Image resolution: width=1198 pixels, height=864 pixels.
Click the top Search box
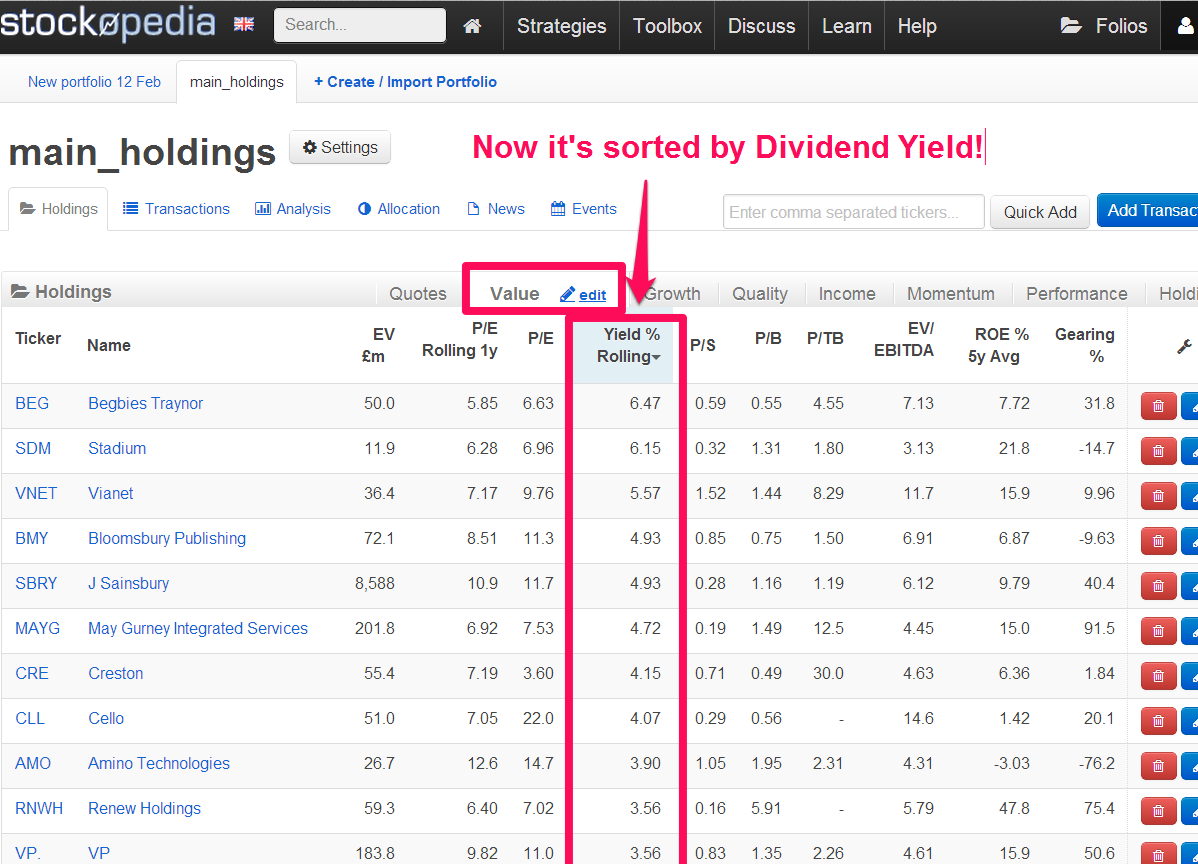[360, 24]
